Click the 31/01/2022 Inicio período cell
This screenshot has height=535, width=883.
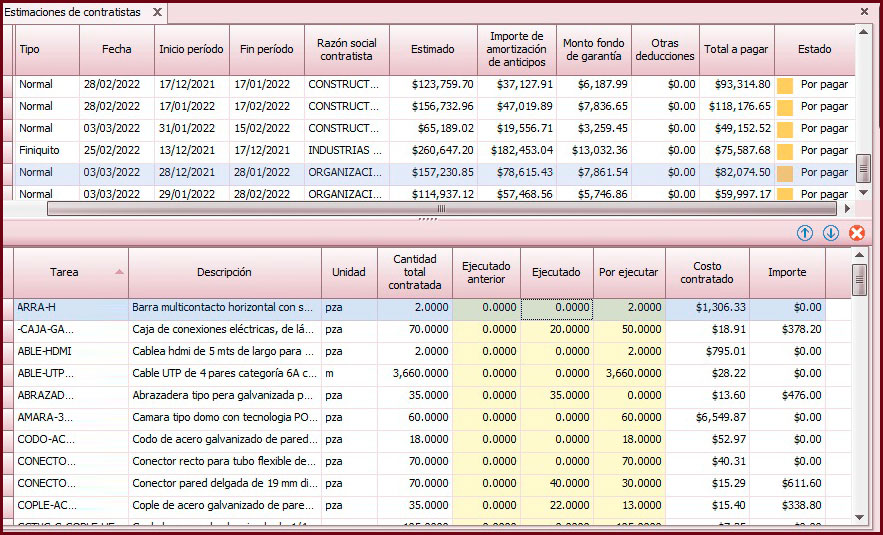tap(191, 129)
